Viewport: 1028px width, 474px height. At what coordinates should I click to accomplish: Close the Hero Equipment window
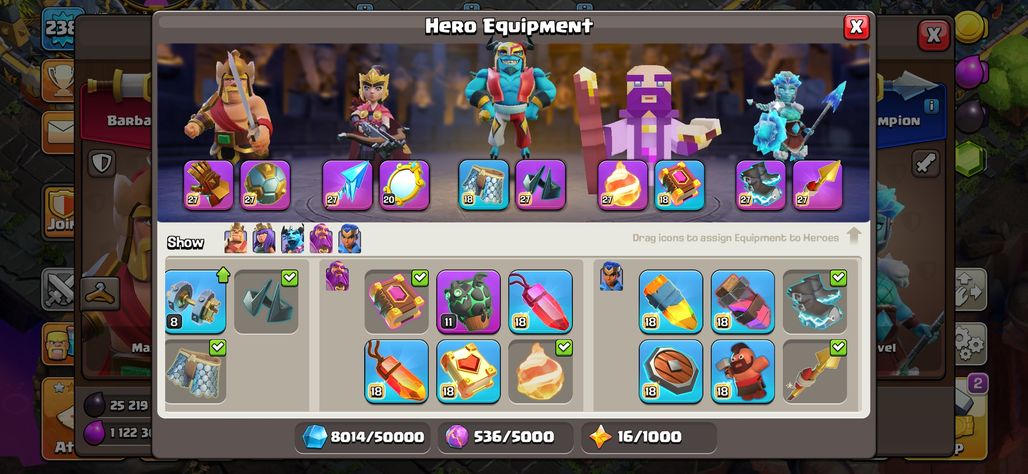coord(856,27)
